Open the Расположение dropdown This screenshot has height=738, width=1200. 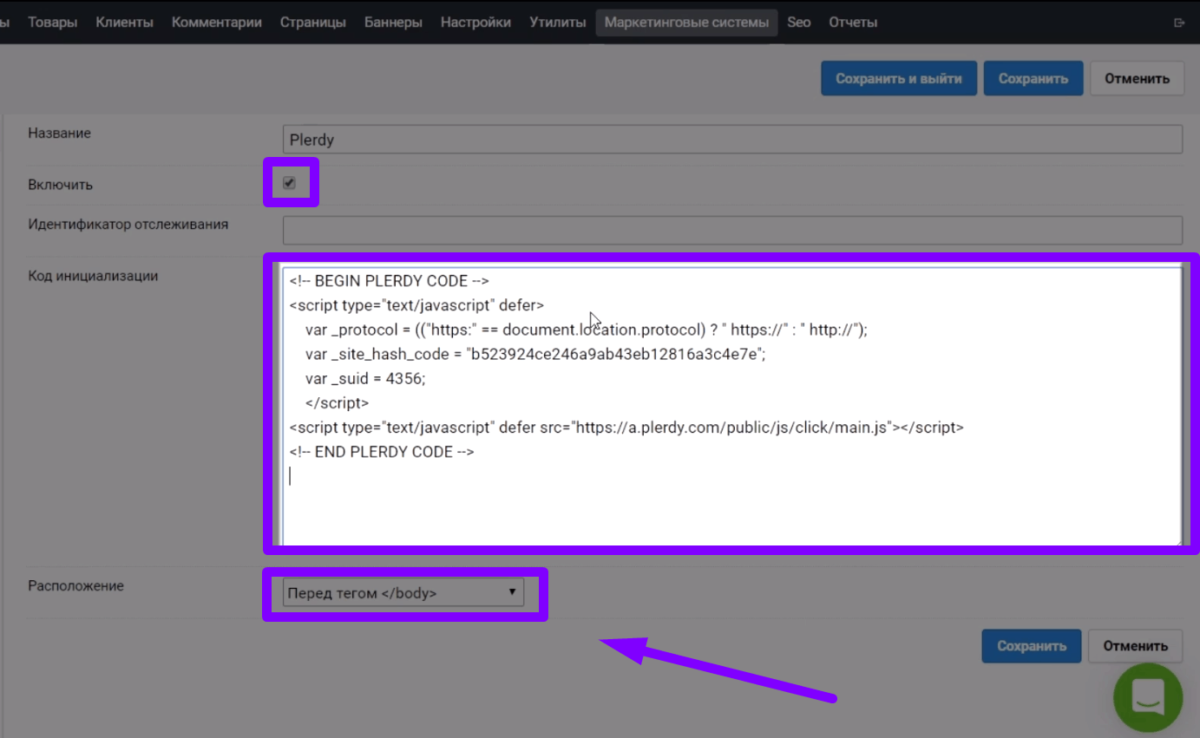tap(404, 593)
